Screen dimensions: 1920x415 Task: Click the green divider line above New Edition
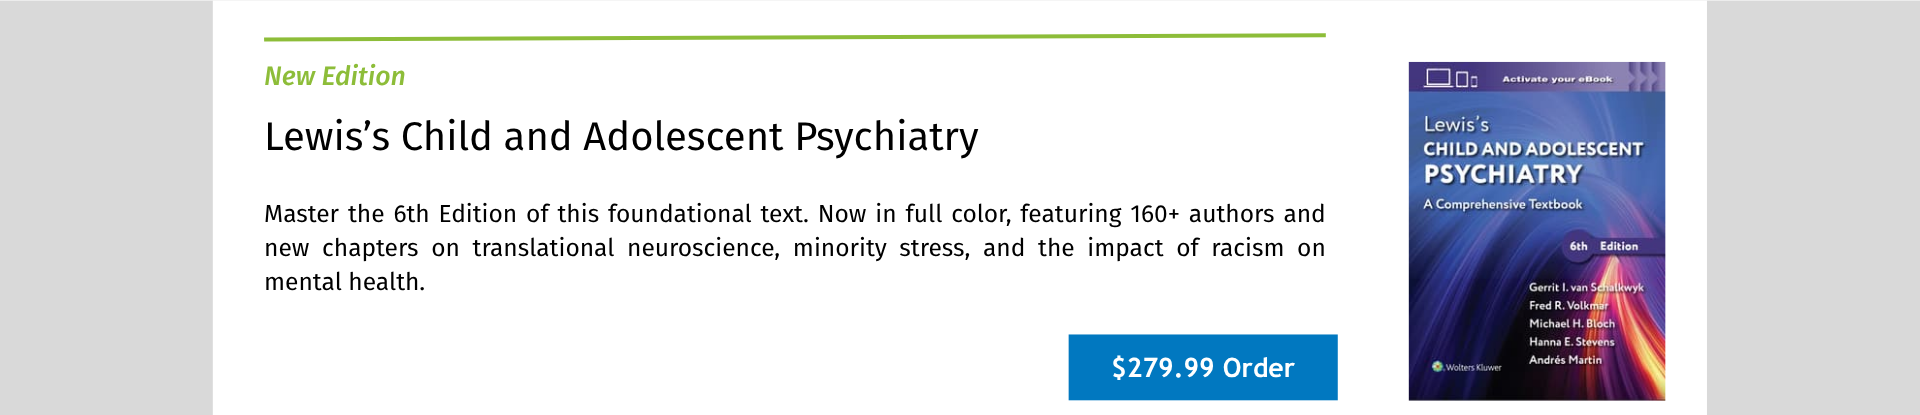click(x=794, y=37)
